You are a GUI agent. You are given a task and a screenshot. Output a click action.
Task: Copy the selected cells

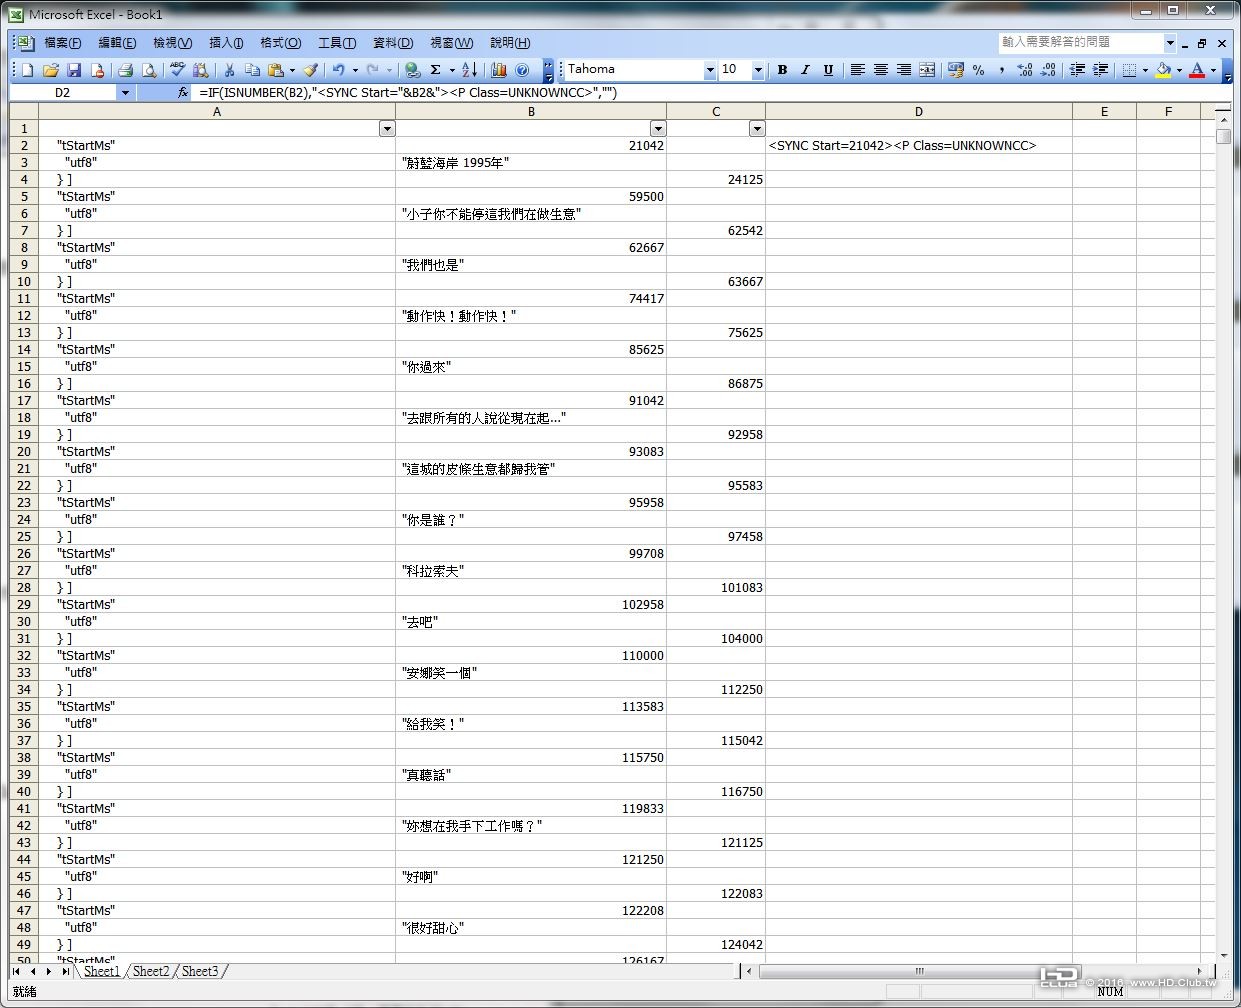pyautogui.click(x=252, y=70)
